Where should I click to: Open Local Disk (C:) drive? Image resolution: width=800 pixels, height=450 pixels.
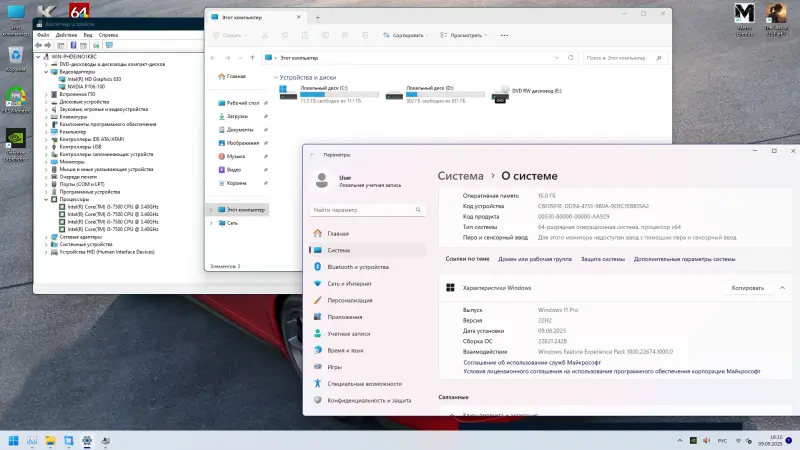[x=329, y=94]
